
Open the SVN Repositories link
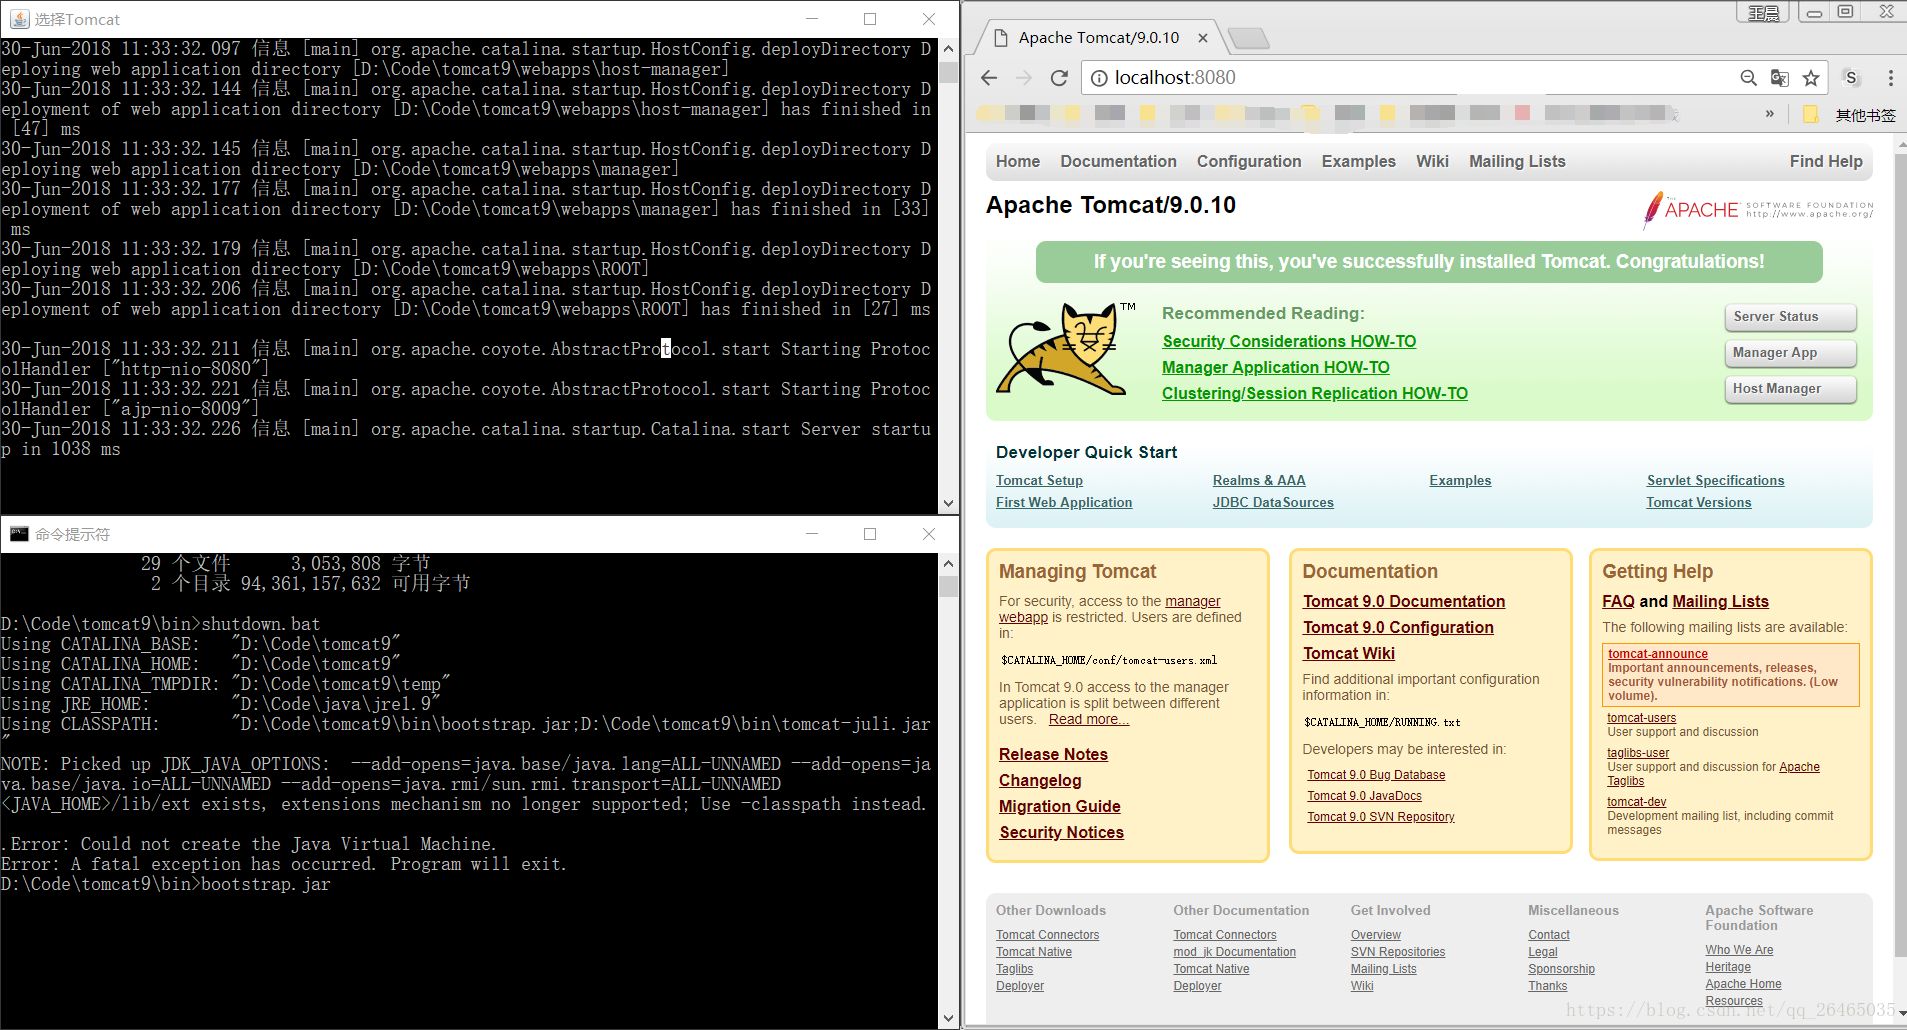1397,952
